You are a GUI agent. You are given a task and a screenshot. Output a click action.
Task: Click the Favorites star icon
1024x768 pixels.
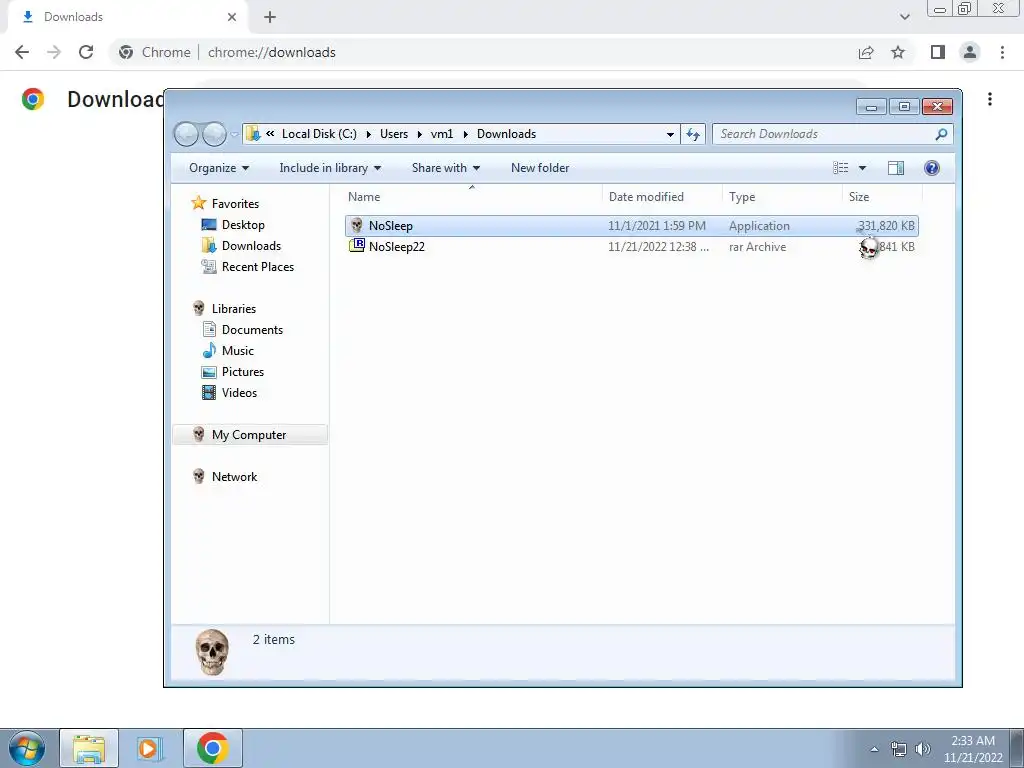tap(199, 203)
